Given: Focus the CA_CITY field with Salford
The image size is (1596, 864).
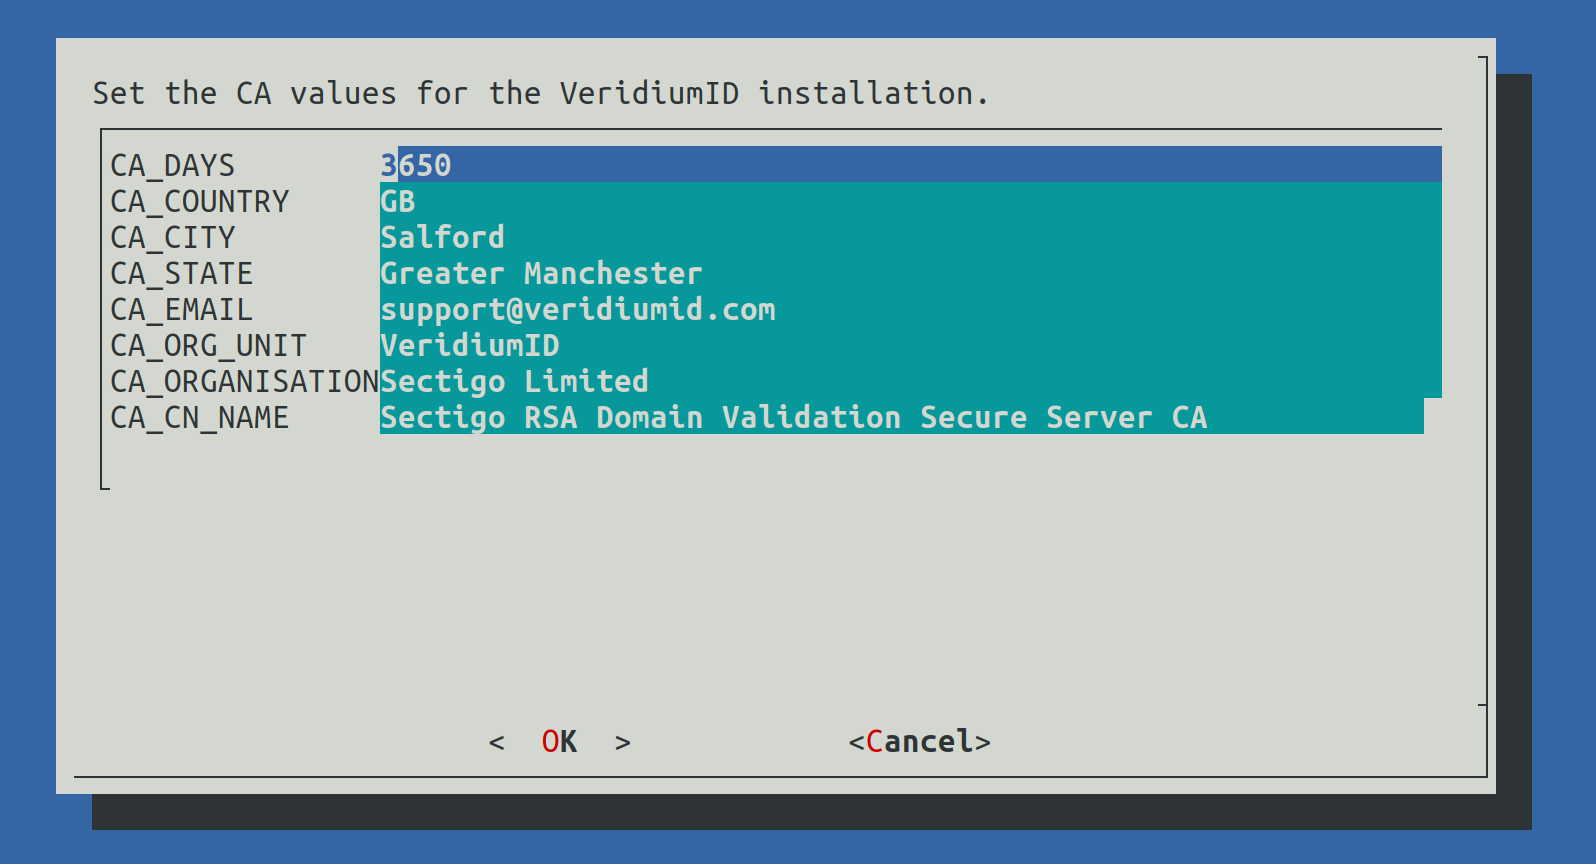Looking at the screenshot, I should pos(910,237).
